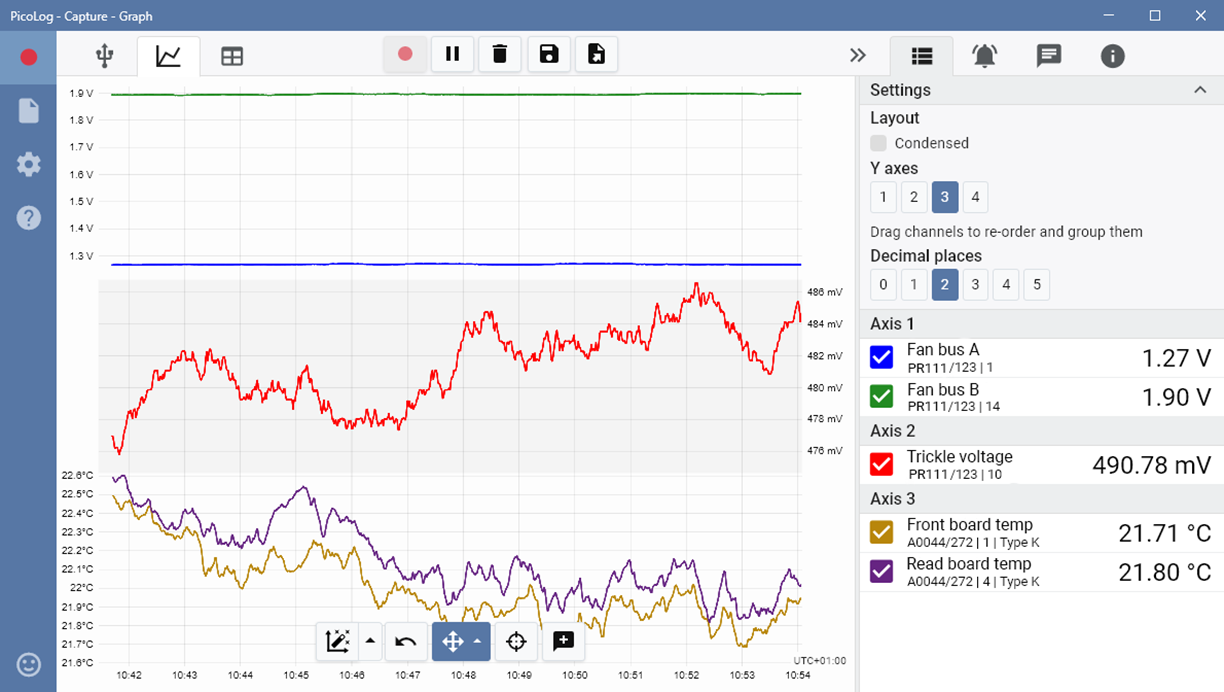This screenshot has height=692, width=1224.
Task: Uncheck the Fan bus A channel
Action: click(x=881, y=358)
